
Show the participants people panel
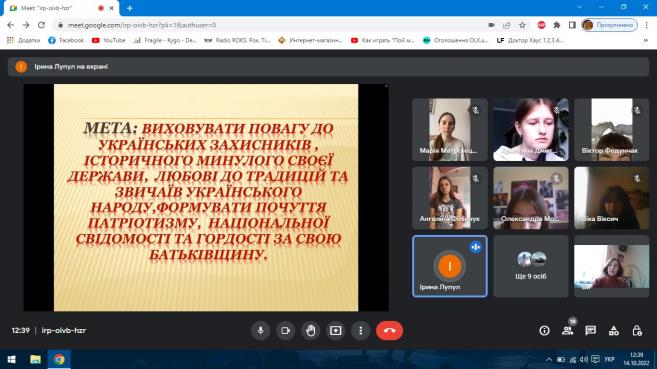pyautogui.click(x=568, y=330)
